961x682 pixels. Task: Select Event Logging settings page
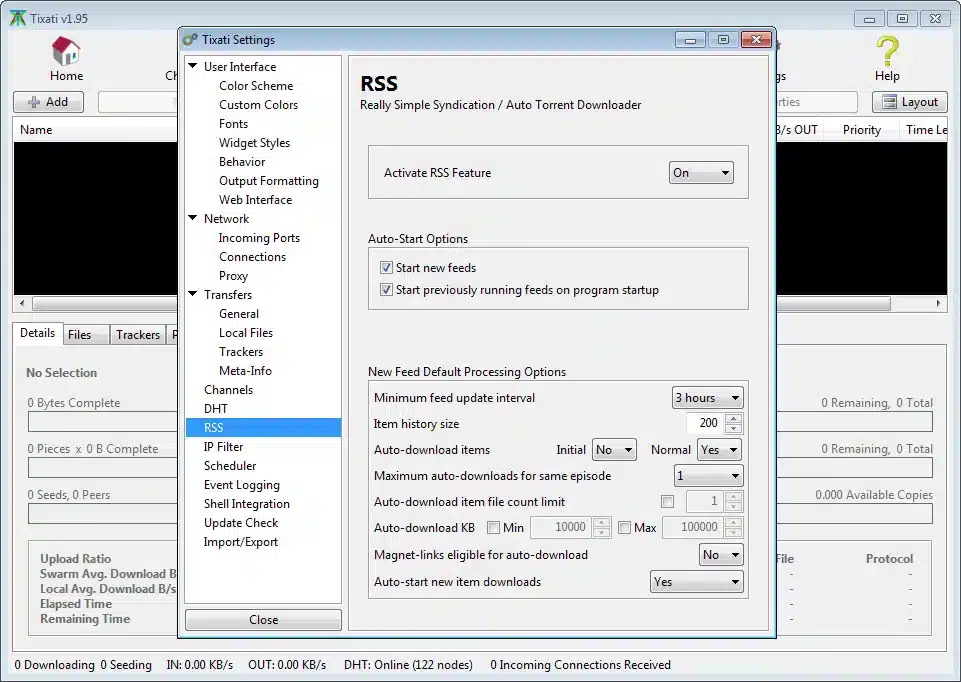241,485
